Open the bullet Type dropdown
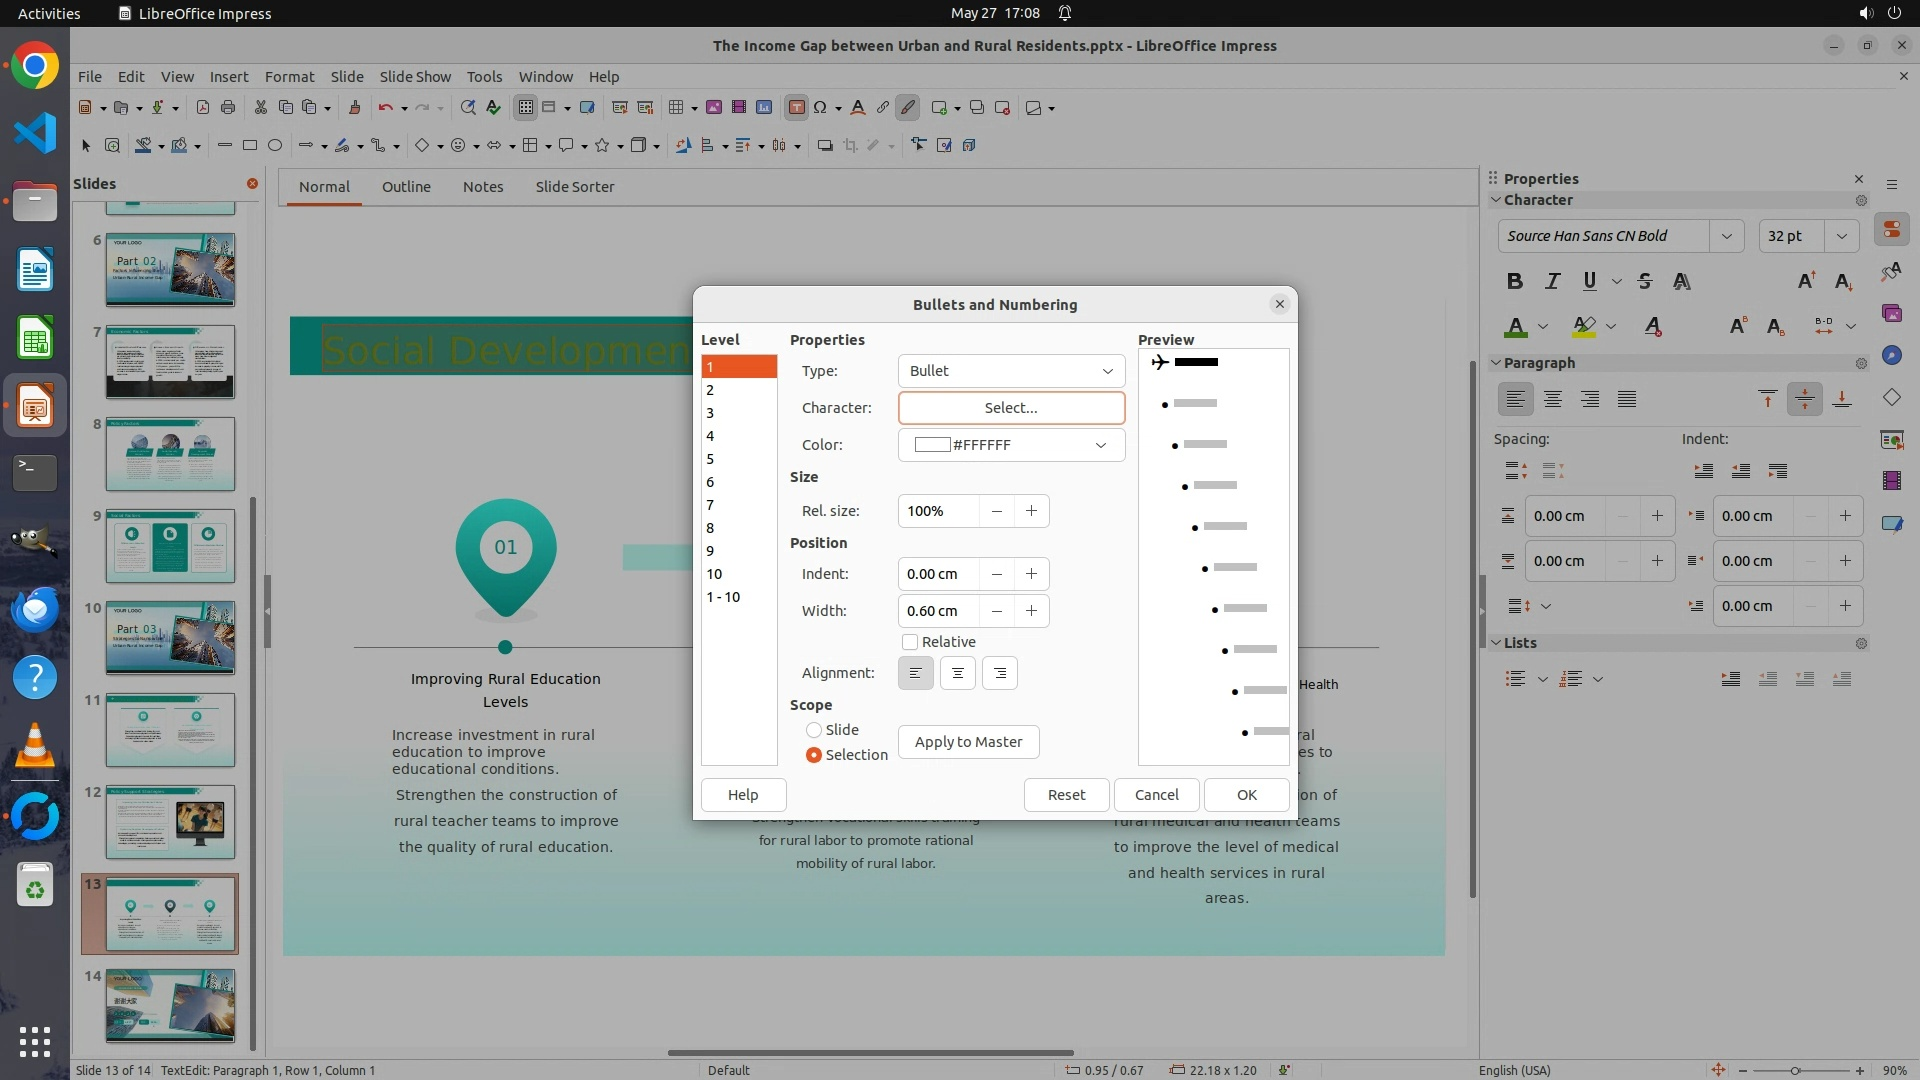This screenshot has height=1080, width=1920. click(1011, 371)
